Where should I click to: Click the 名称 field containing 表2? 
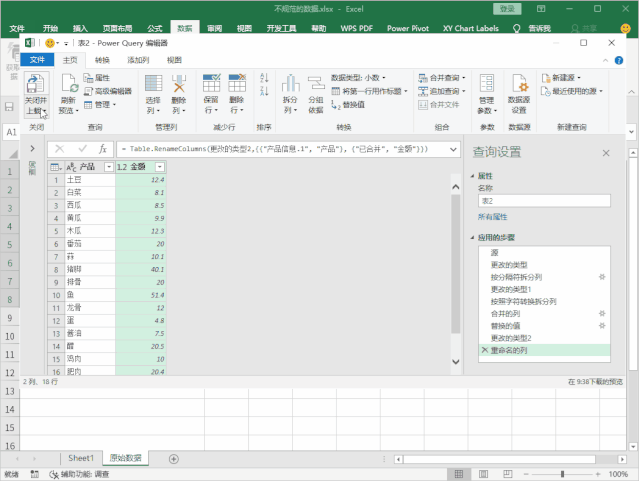pyautogui.click(x=542, y=200)
